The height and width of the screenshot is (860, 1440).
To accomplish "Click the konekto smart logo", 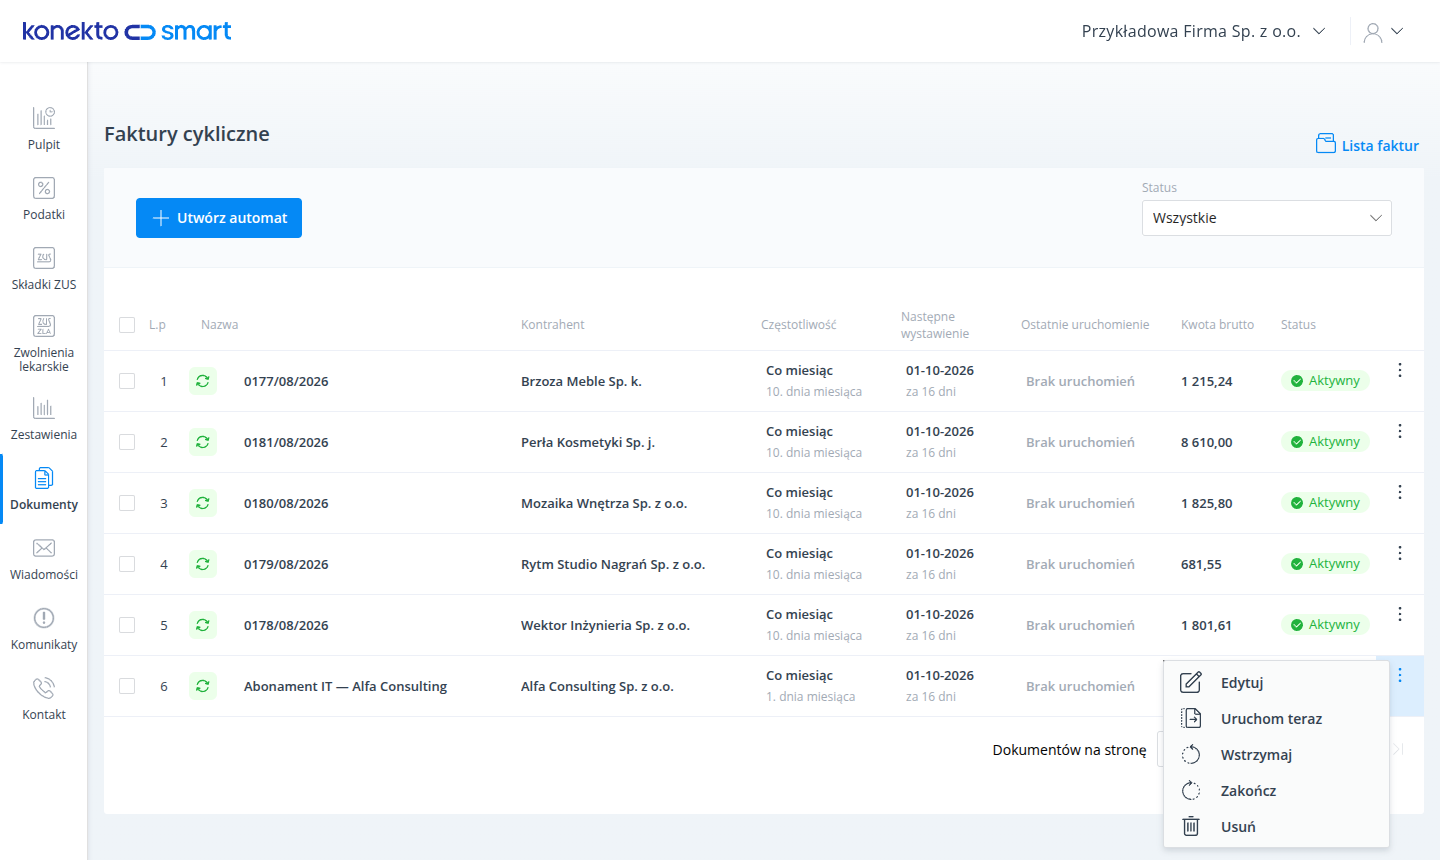I will 127,31.
